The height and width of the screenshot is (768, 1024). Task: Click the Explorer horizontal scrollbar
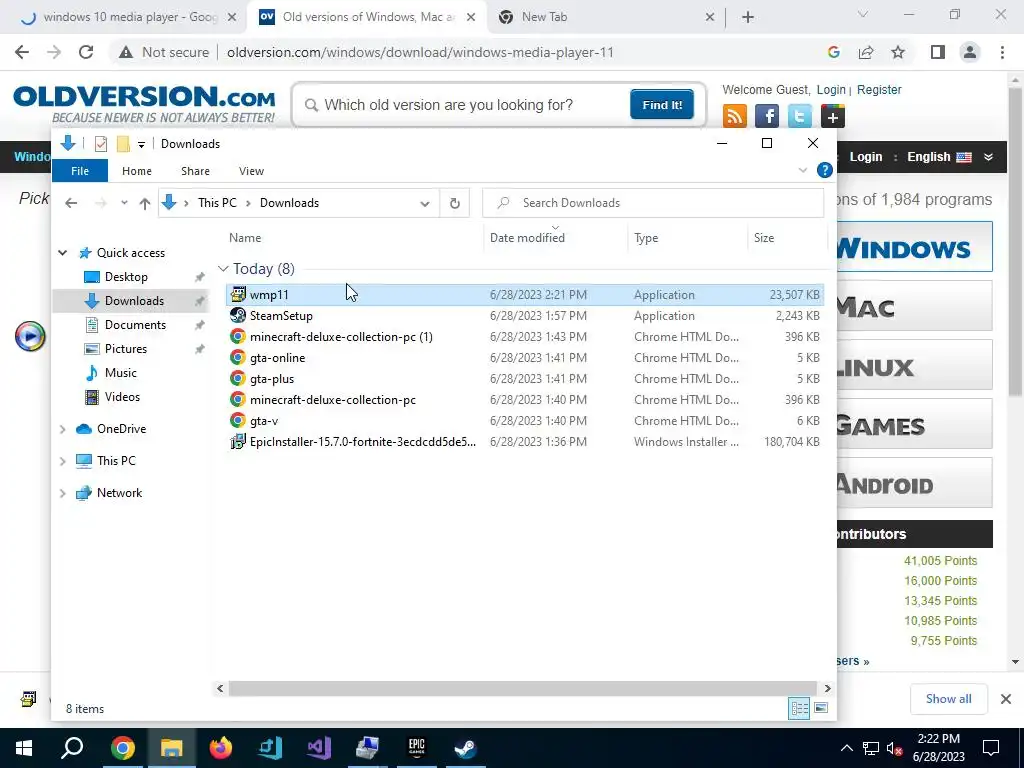coord(522,688)
